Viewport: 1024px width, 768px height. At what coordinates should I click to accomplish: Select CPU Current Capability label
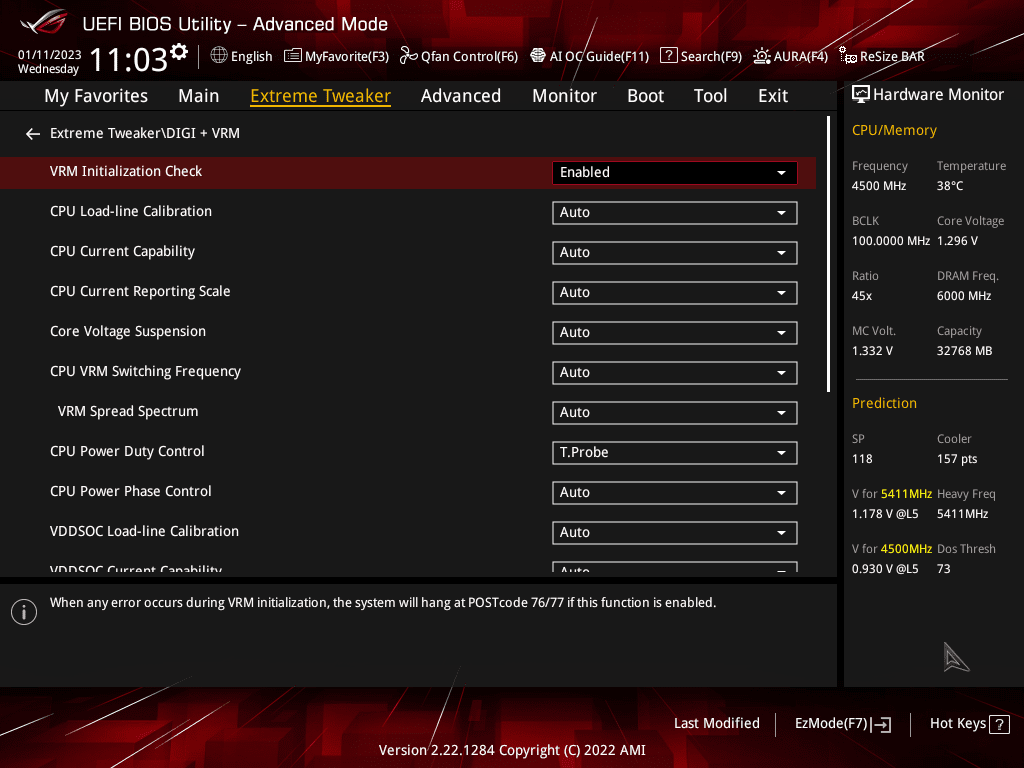coord(122,251)
